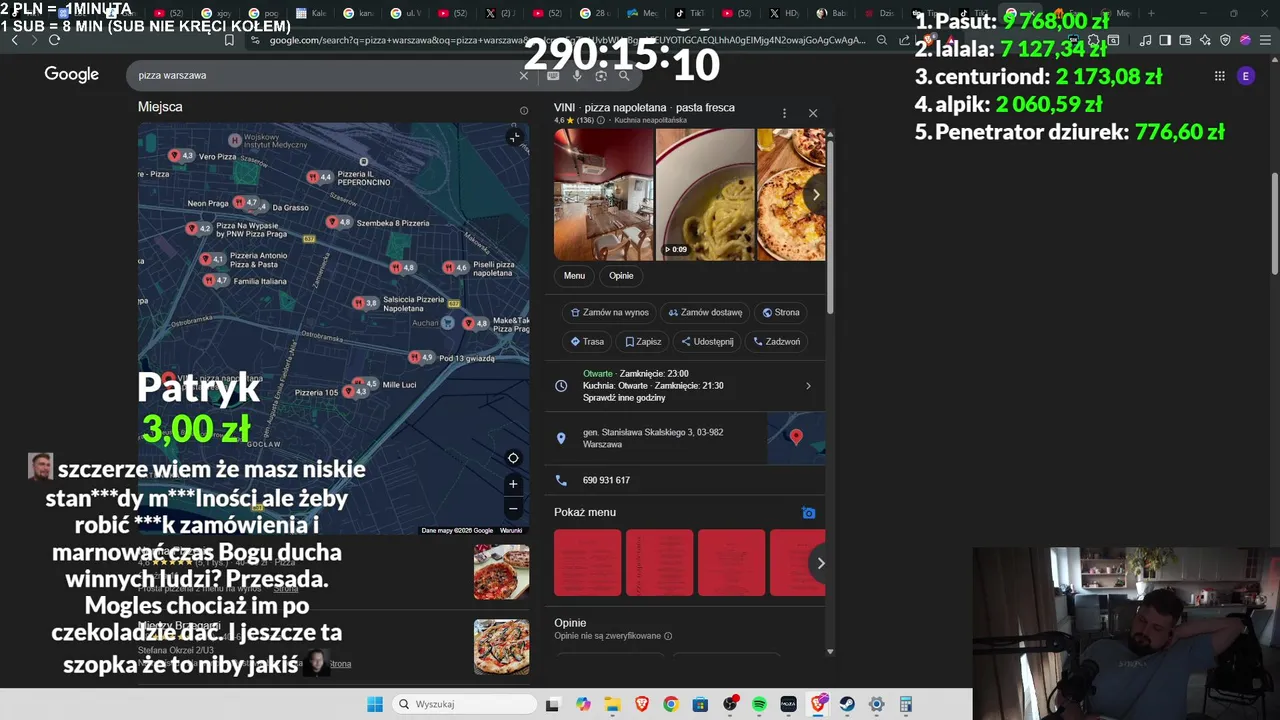The height and width of the screenshot is (720, 1280).
Task: Click the address location pin icon
Action: pos(561,438)
